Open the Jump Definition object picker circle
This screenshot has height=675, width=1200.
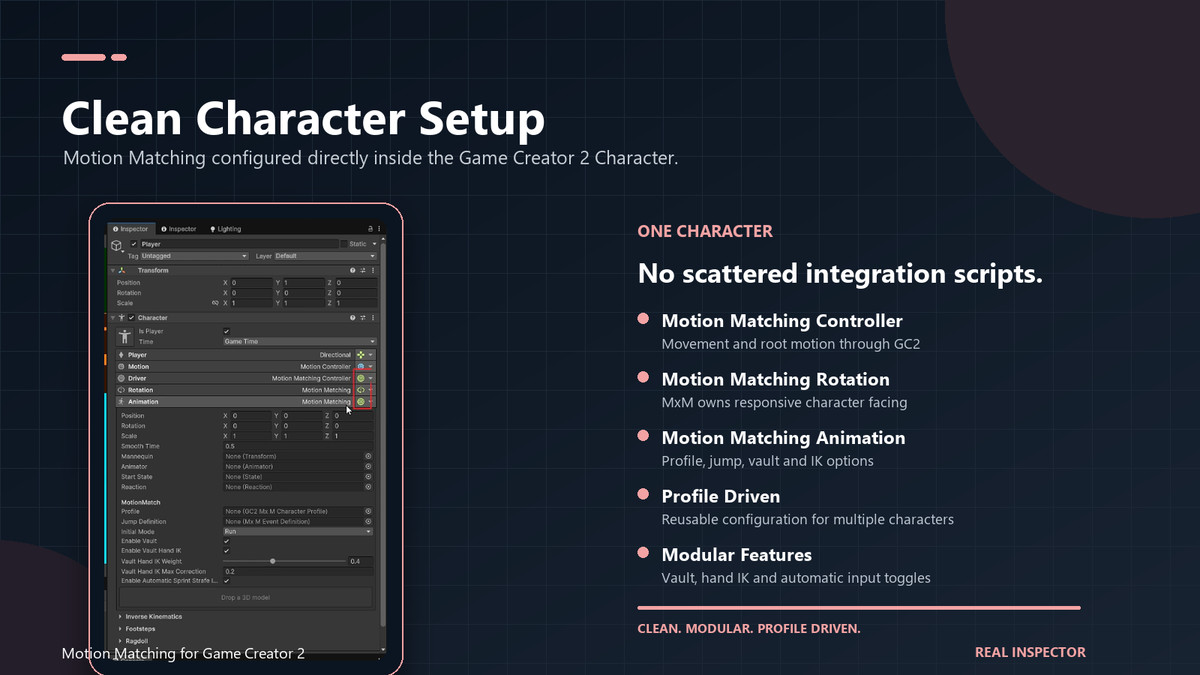[368, 521]
